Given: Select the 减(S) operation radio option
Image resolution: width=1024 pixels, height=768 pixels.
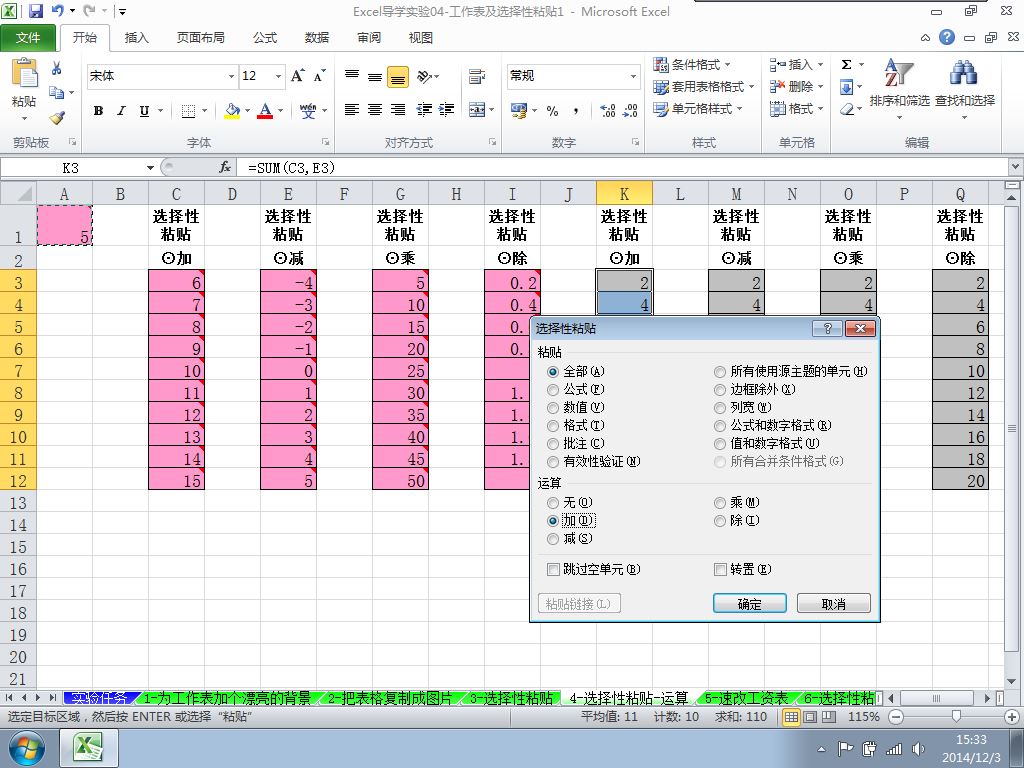Looking at the screenshot, I should click(x=553, y=539).
